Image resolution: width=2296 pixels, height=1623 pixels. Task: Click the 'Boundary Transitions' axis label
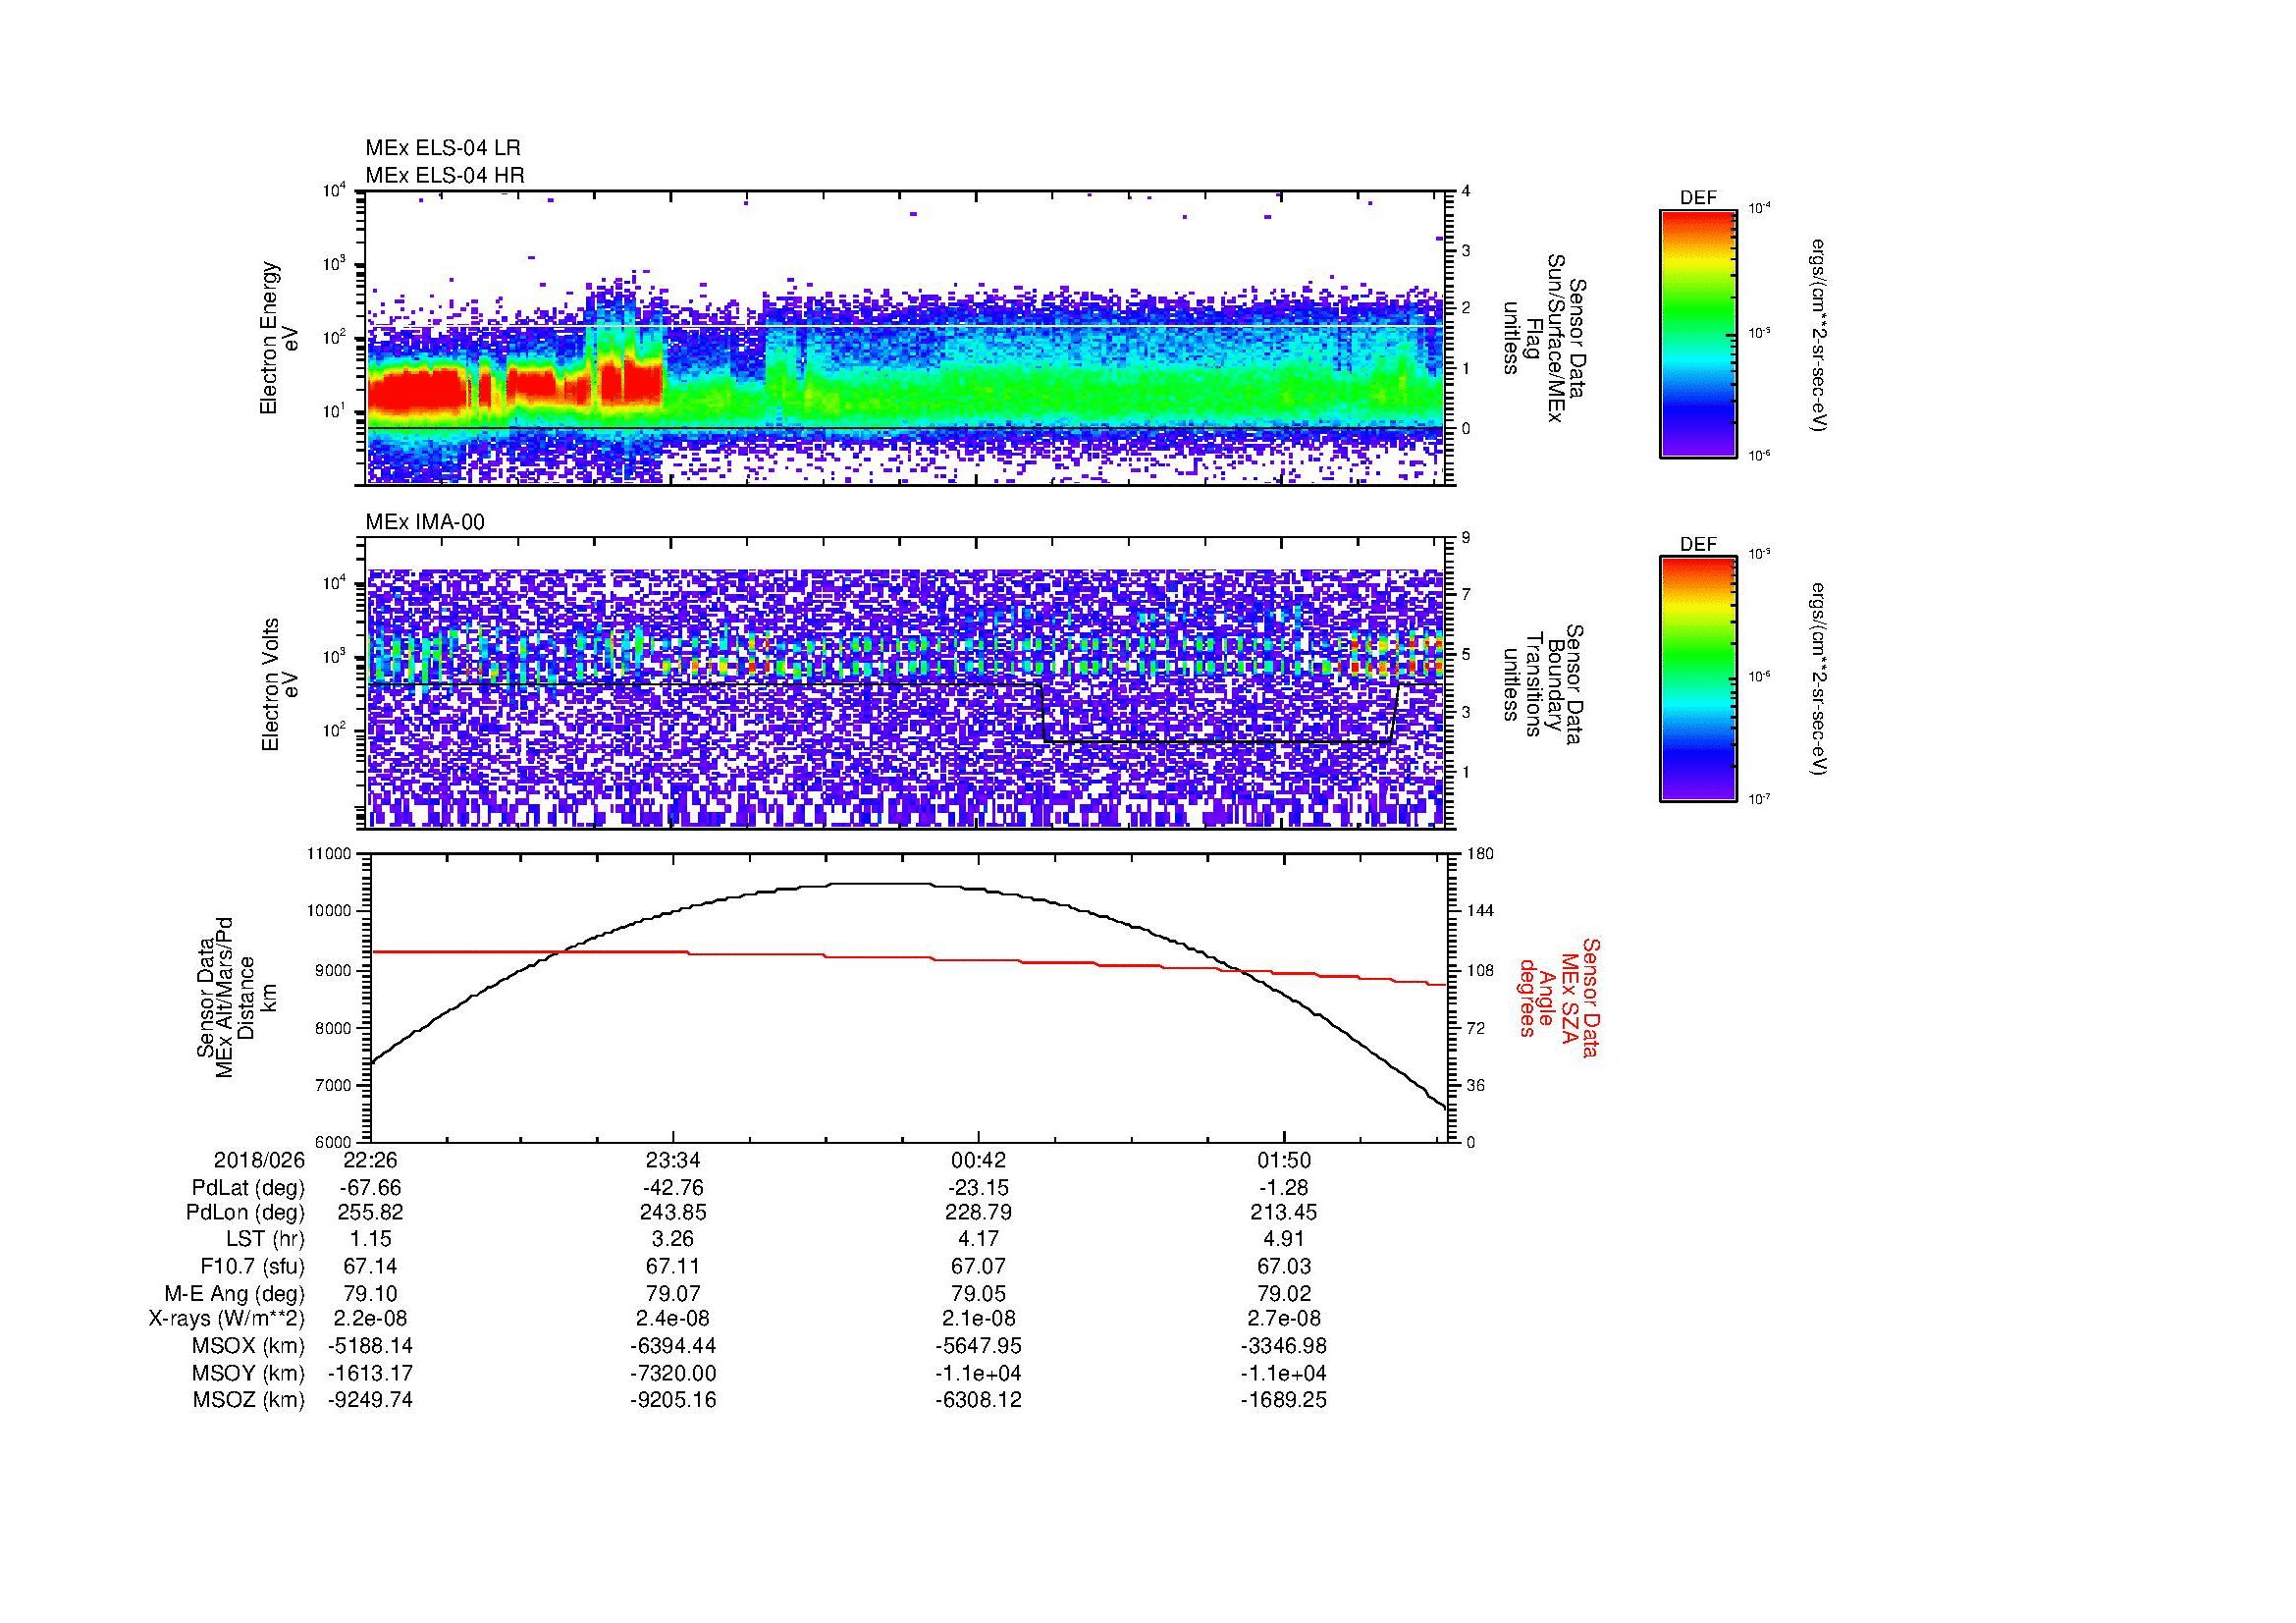click(x=1545, y=685)
